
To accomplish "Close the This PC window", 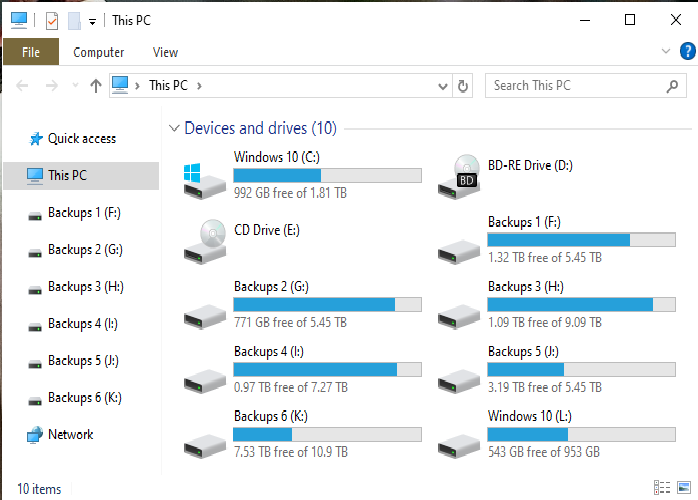I will (x=676, y=20).
